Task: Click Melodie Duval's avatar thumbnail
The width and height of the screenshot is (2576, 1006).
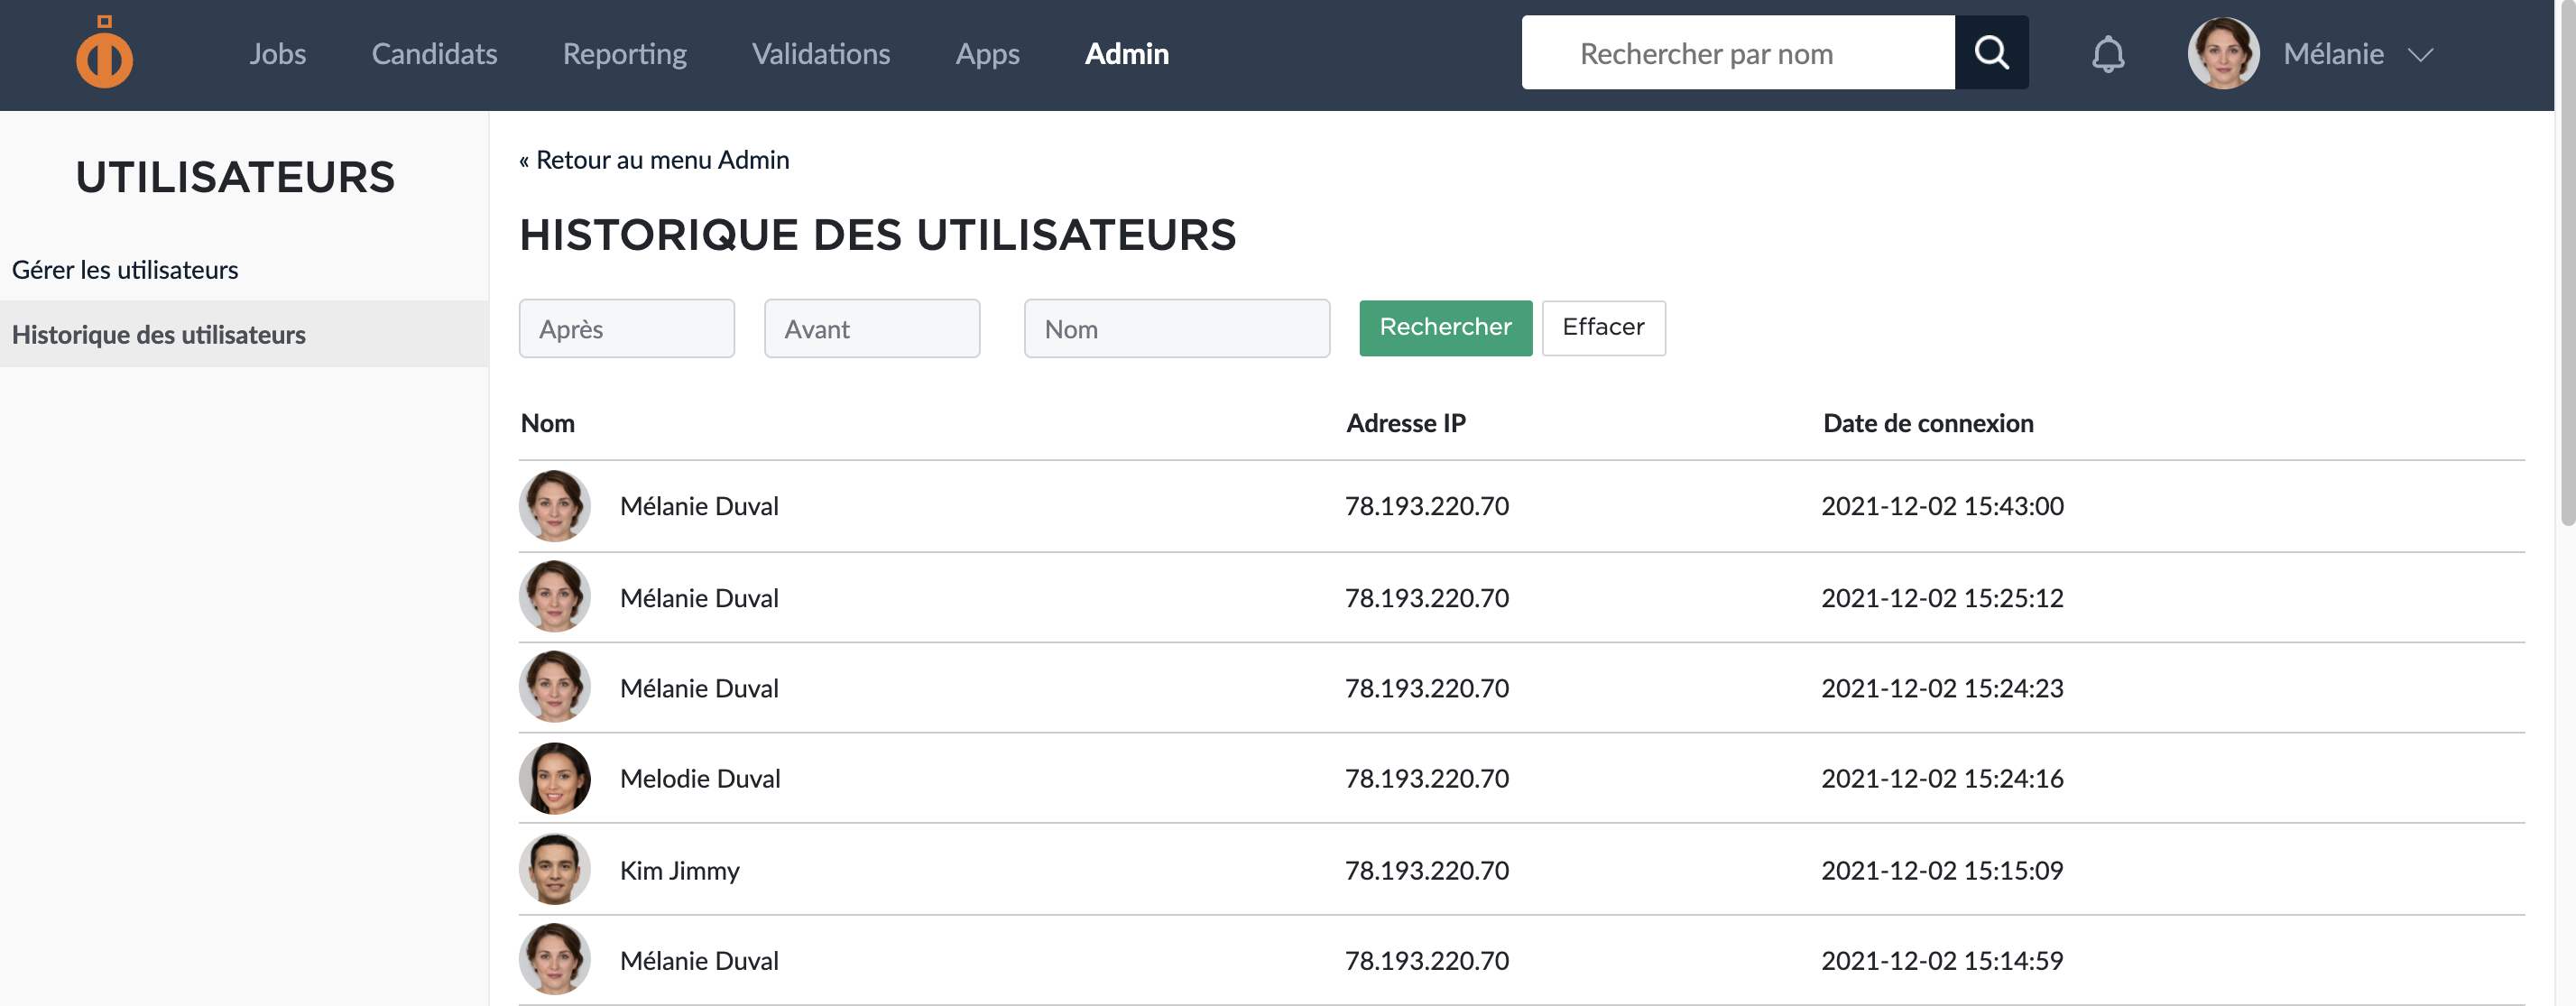Action: [x=554, y=778]
